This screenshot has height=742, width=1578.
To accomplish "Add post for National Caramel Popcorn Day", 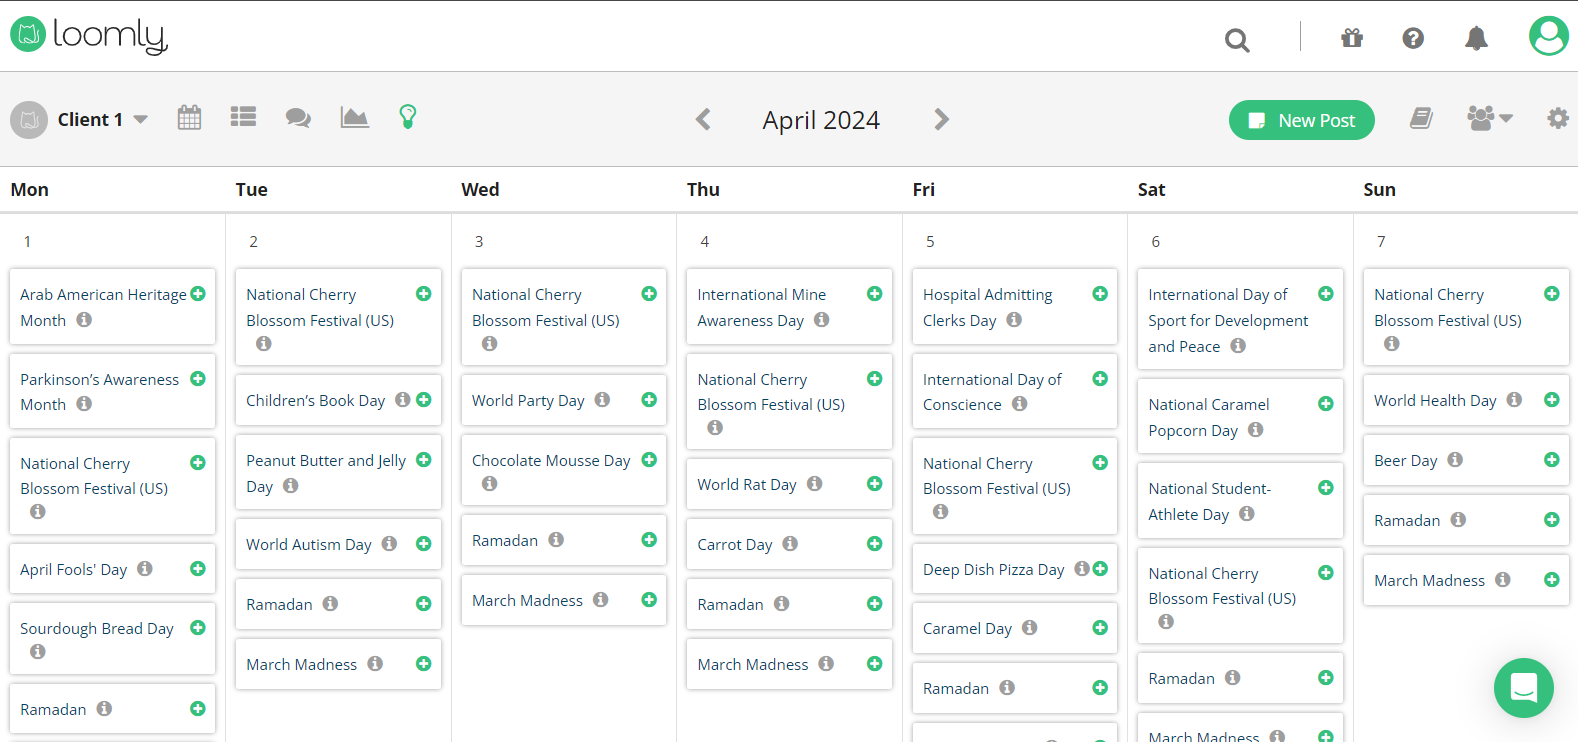I will [1326, 404].
